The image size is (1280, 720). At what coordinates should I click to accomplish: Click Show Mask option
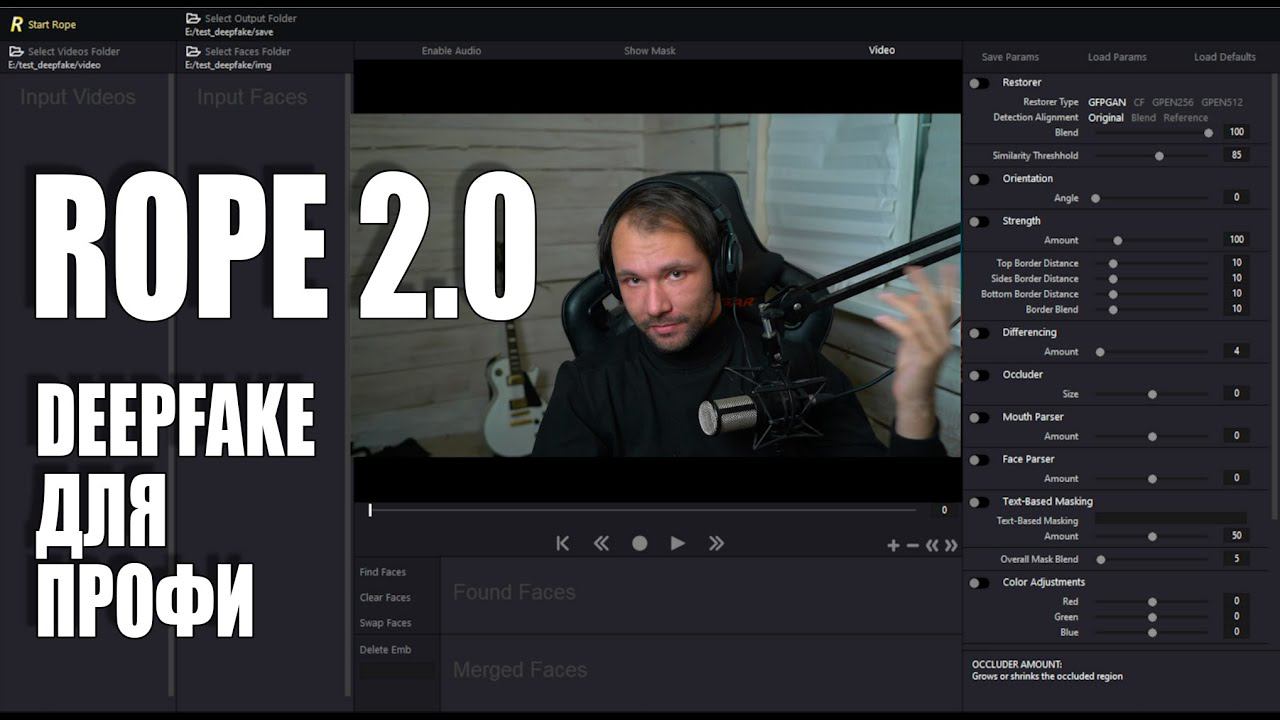(650, 51)
